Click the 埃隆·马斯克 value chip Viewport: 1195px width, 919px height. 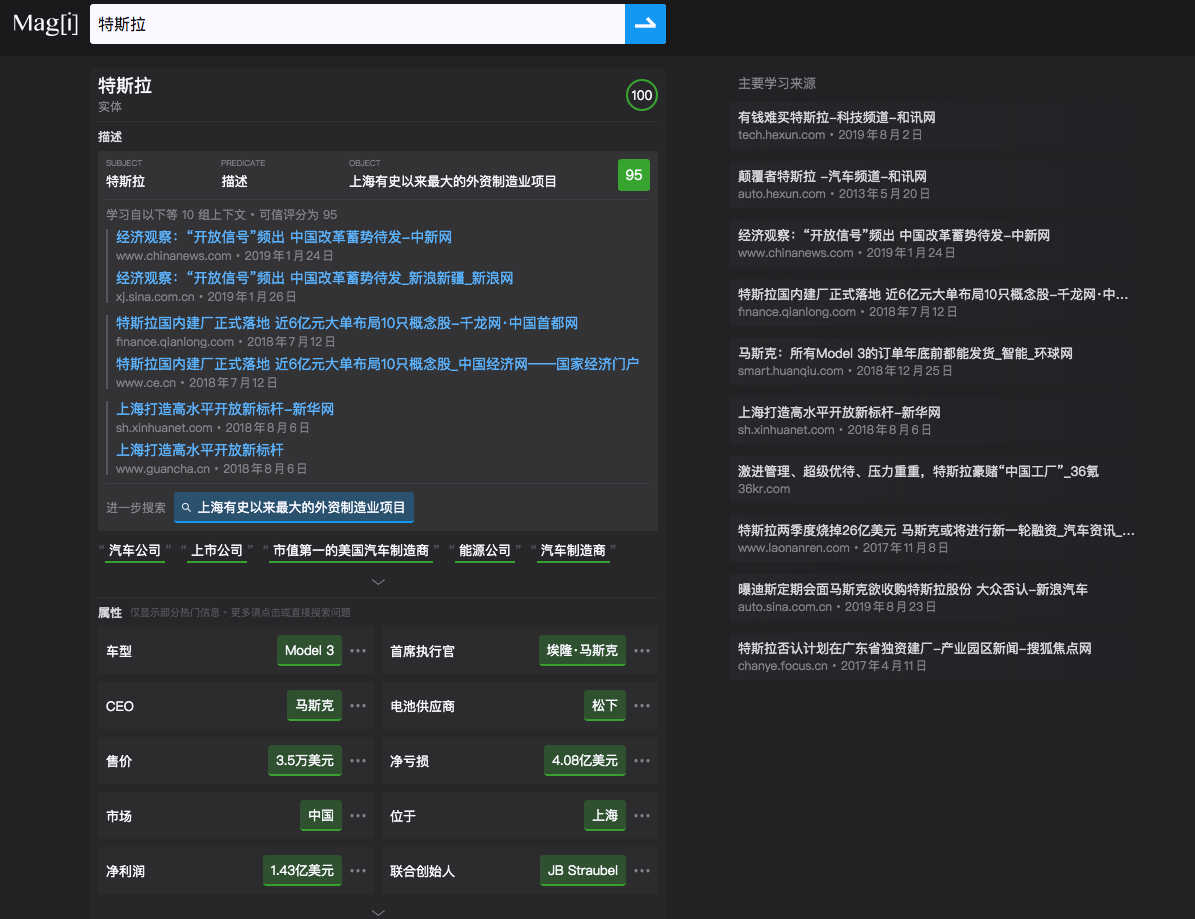click(582, 651)
